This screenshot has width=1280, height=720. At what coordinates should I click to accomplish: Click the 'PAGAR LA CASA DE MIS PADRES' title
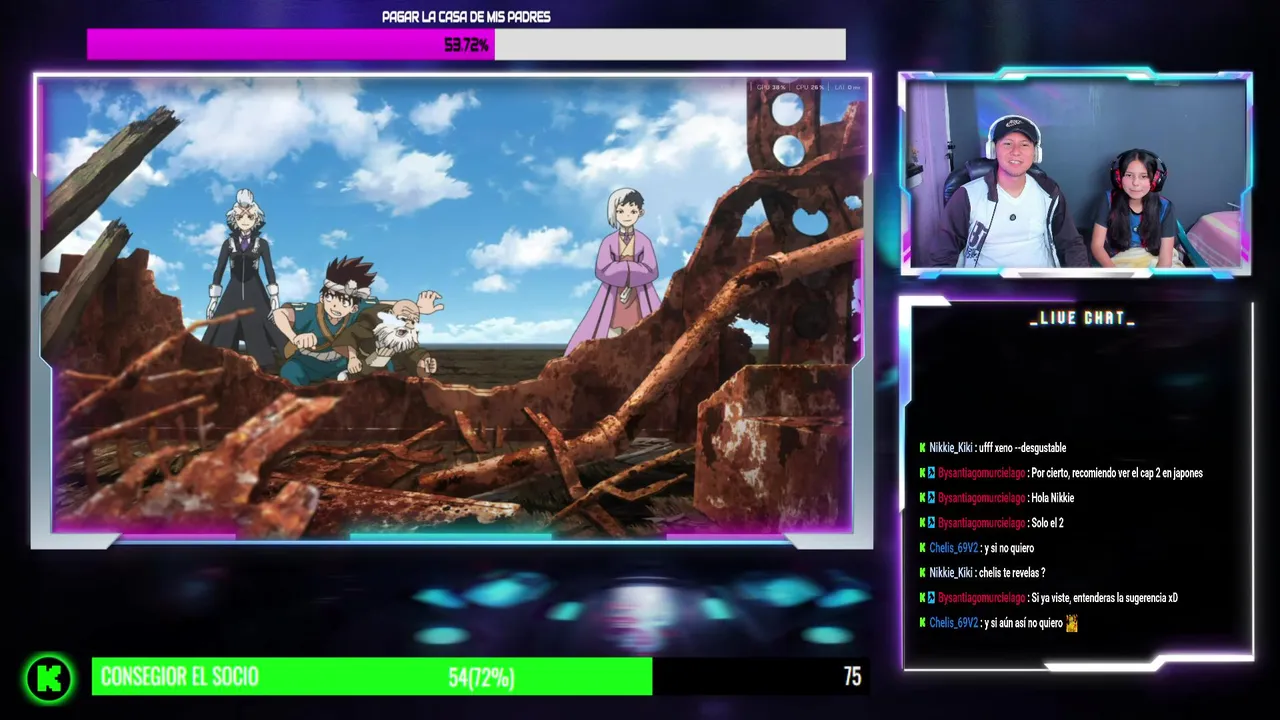(466, 17)
